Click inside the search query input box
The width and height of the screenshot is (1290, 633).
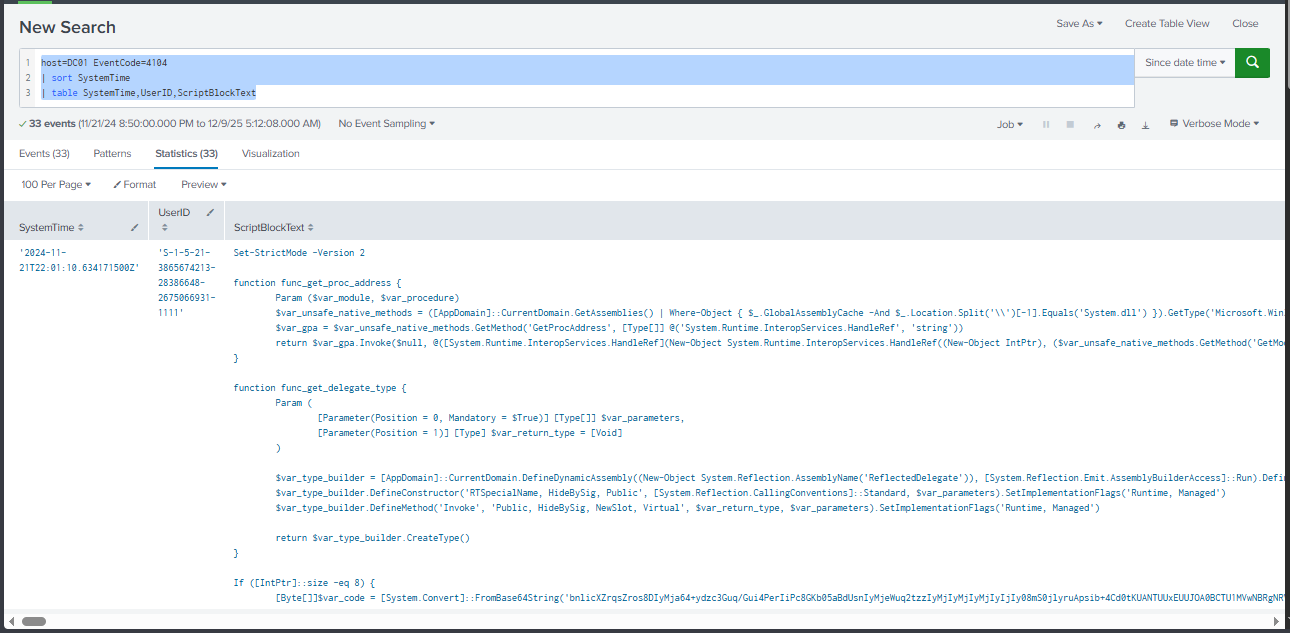(x=600, y=78)
